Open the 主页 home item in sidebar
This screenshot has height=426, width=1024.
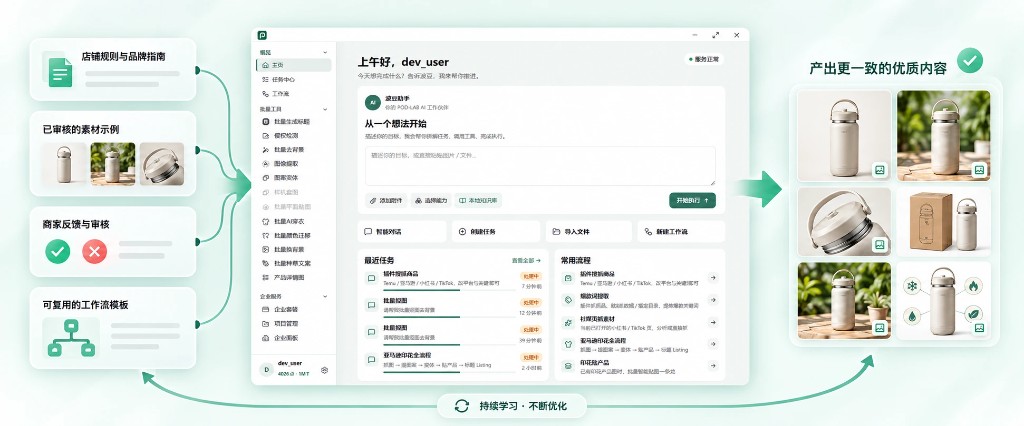pyautogui.click(x=293, y=65)
